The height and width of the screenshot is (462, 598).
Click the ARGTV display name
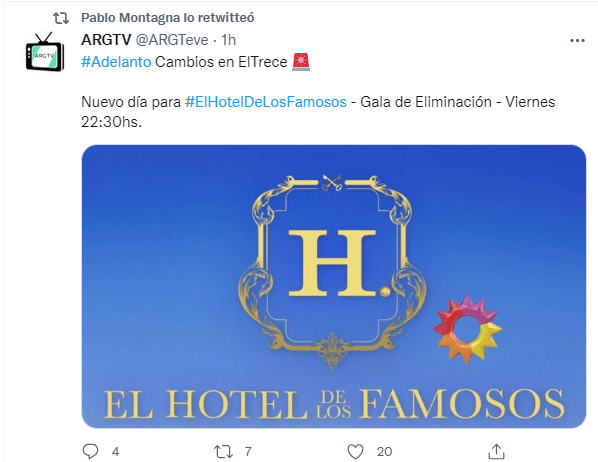[106, 40]
